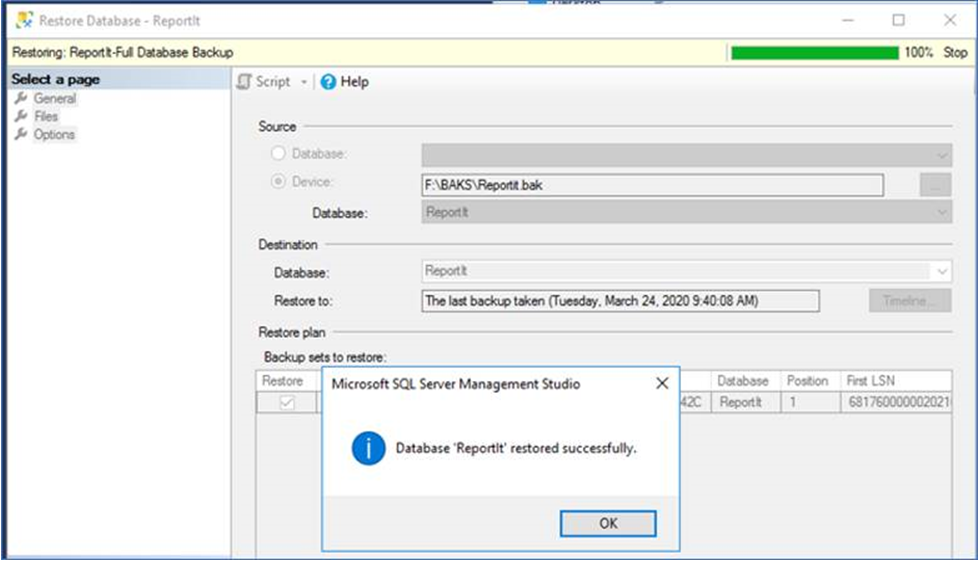
Task: Click the Restore Database window icon
Action: pyautogui.click(x=24, y=20)
